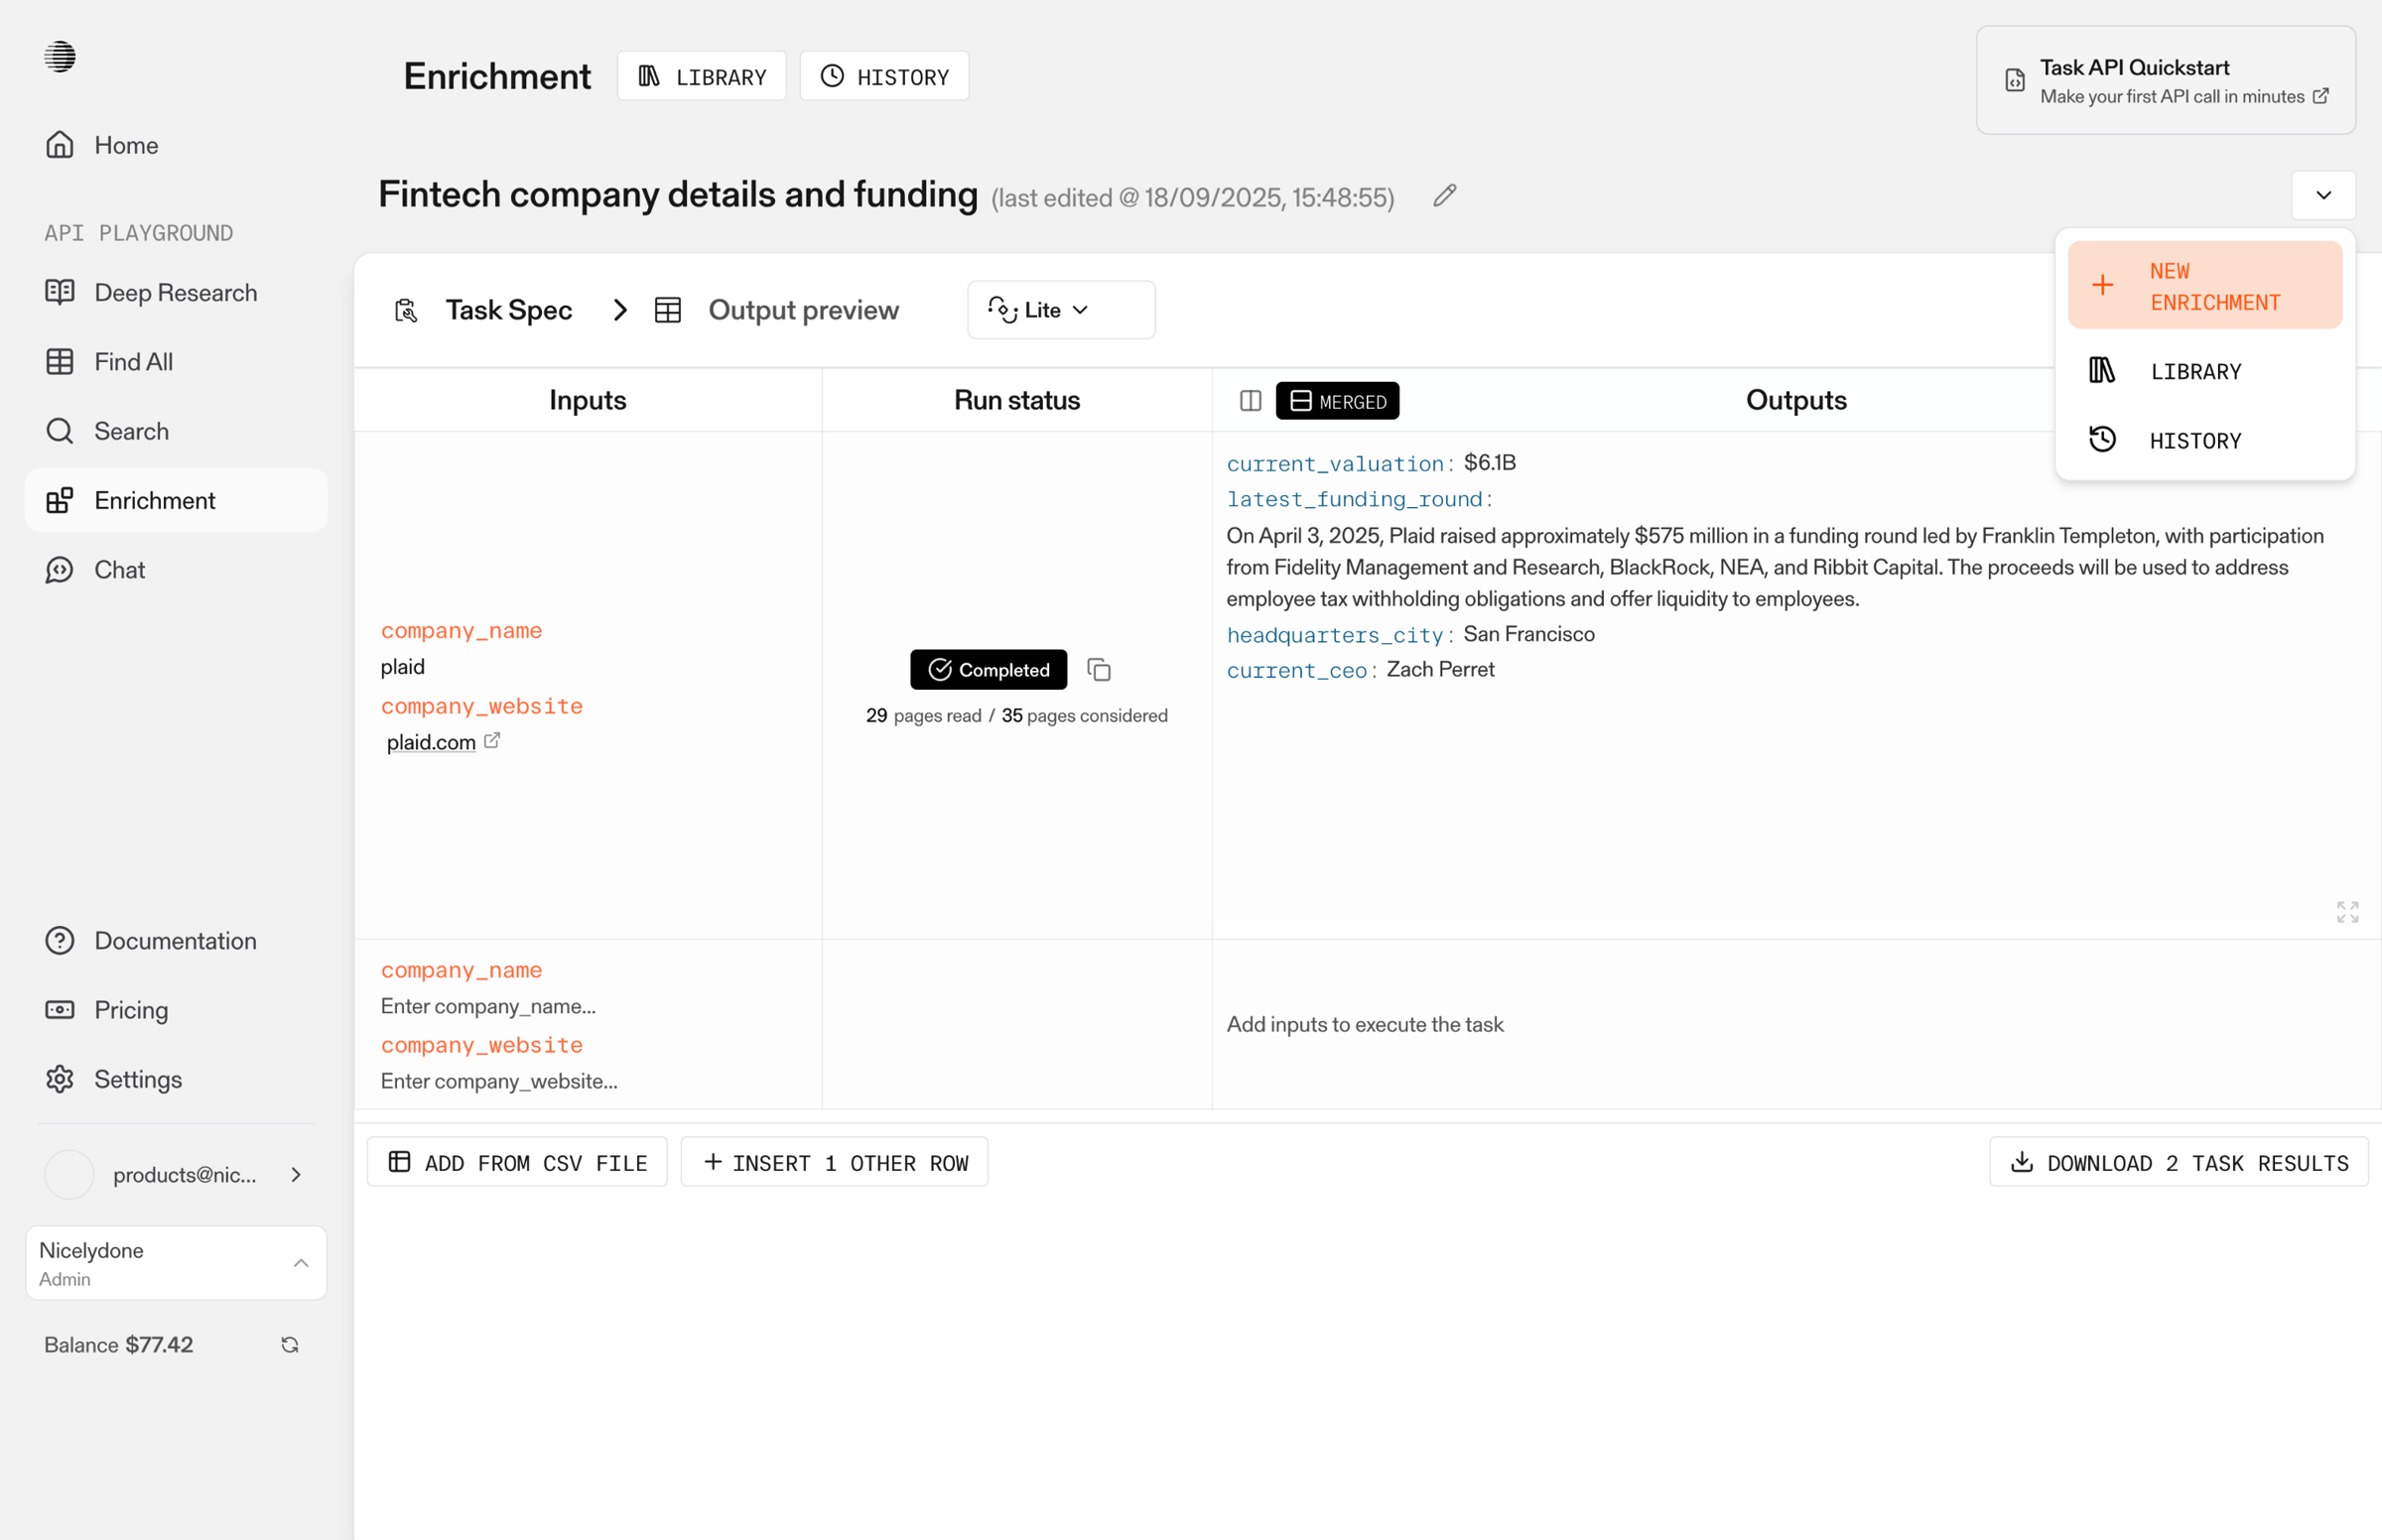Click the logo icon at top of sidebar
The image size is (2382, 1540).
coord(60,56)
